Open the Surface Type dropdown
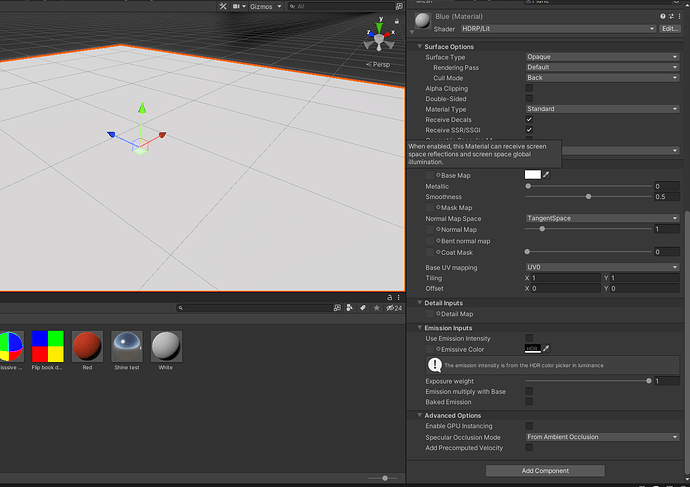 tap(602, 57)
